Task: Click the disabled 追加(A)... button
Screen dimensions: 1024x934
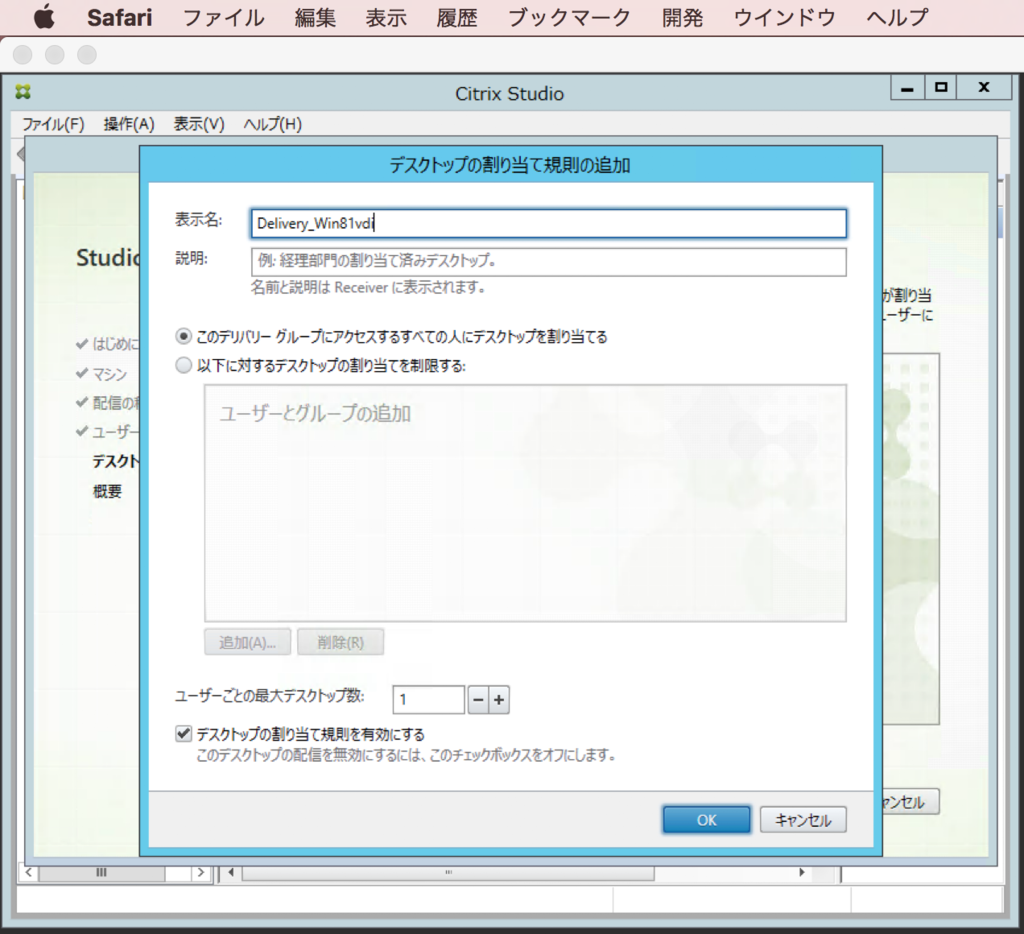Action: tap(248, 642)
